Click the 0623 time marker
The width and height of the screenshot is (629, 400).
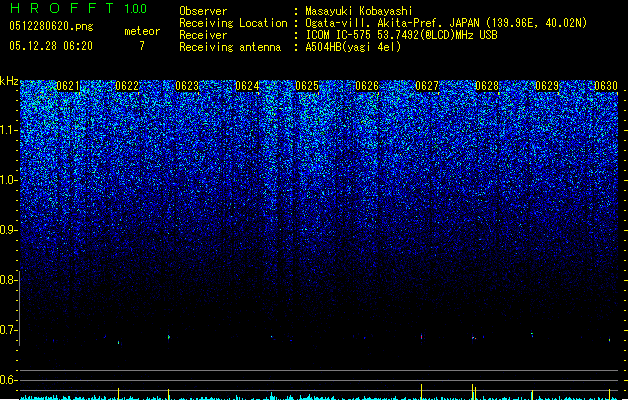(187, 86)
